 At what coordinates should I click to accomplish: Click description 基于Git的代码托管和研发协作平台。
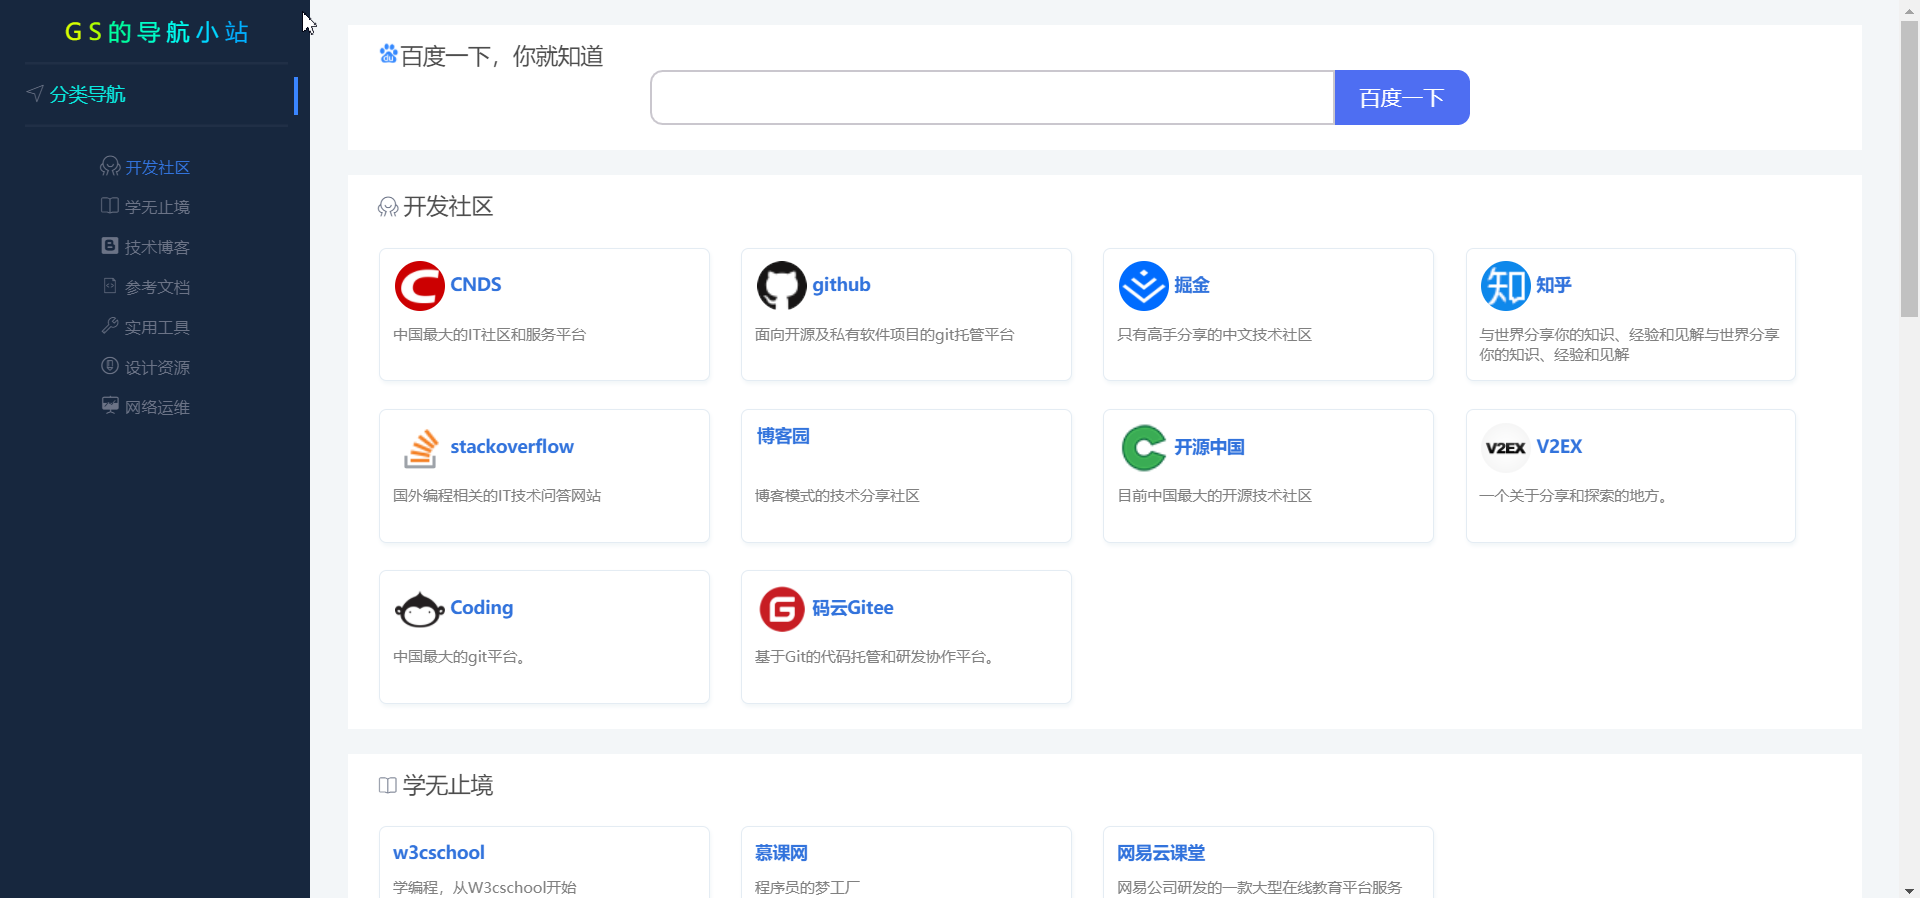pos(875,657)
